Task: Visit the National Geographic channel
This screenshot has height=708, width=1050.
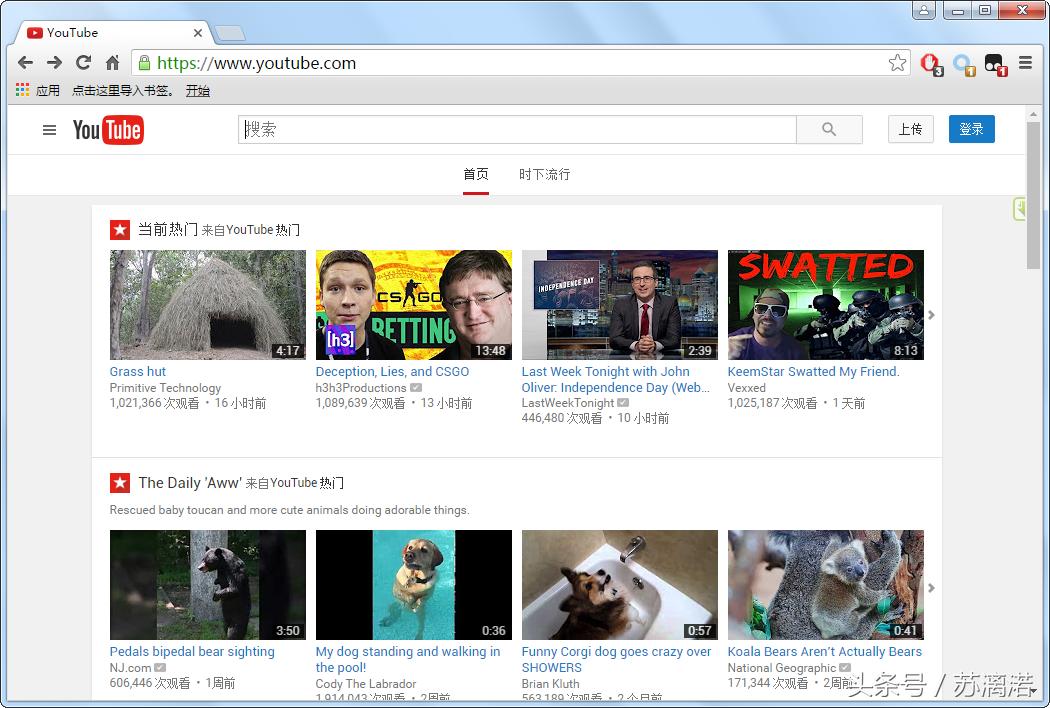Action: click(x=782, y=668)
